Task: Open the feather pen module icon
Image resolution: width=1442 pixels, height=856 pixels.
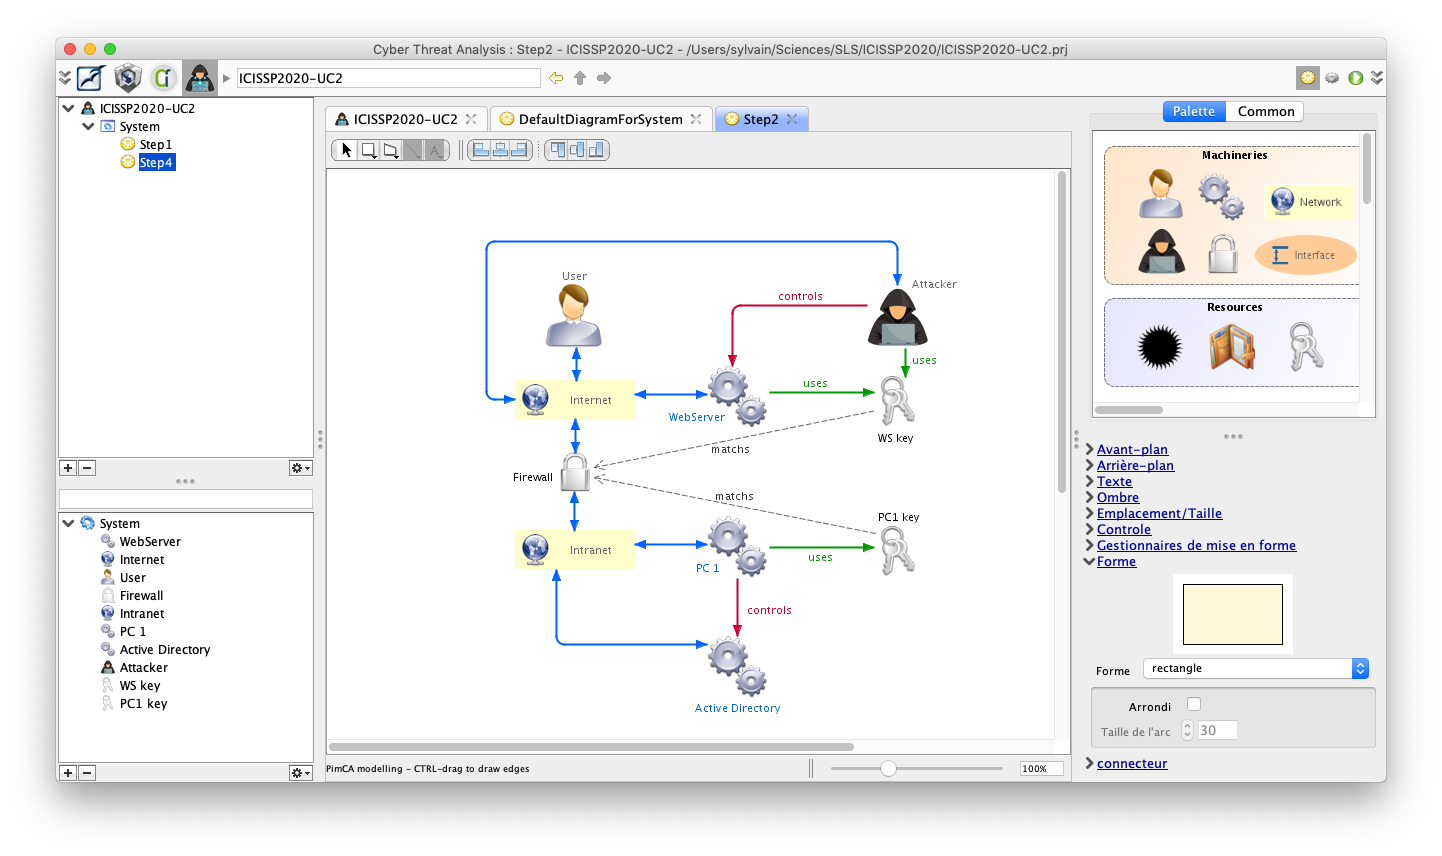Action: (91, 77)
